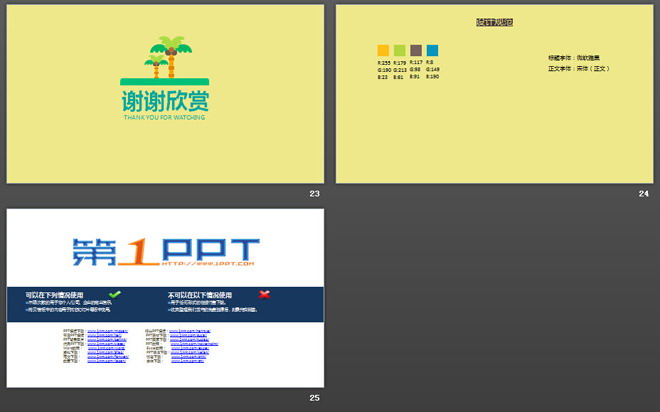This screenshot has width=660, height=412.
Task: Open the first link in right link column
Action: coord(190,331)
